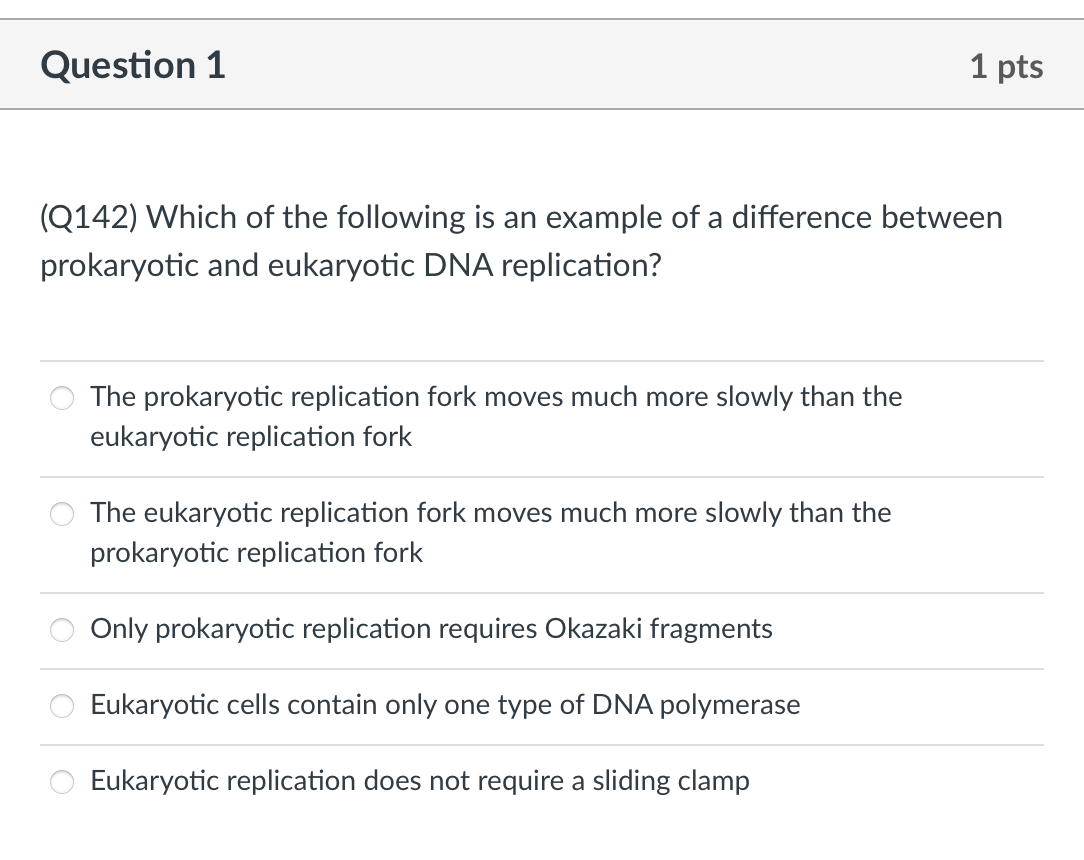Screen dimensions: 1084x860
Task: Click the radio circle beside Okazaki fragments
Action: point(62,630)
